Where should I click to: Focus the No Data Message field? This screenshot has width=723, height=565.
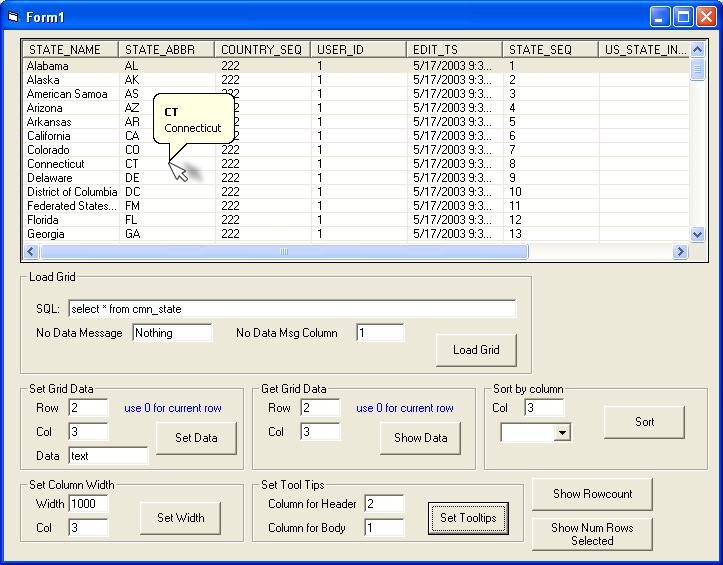pos(172,333)
